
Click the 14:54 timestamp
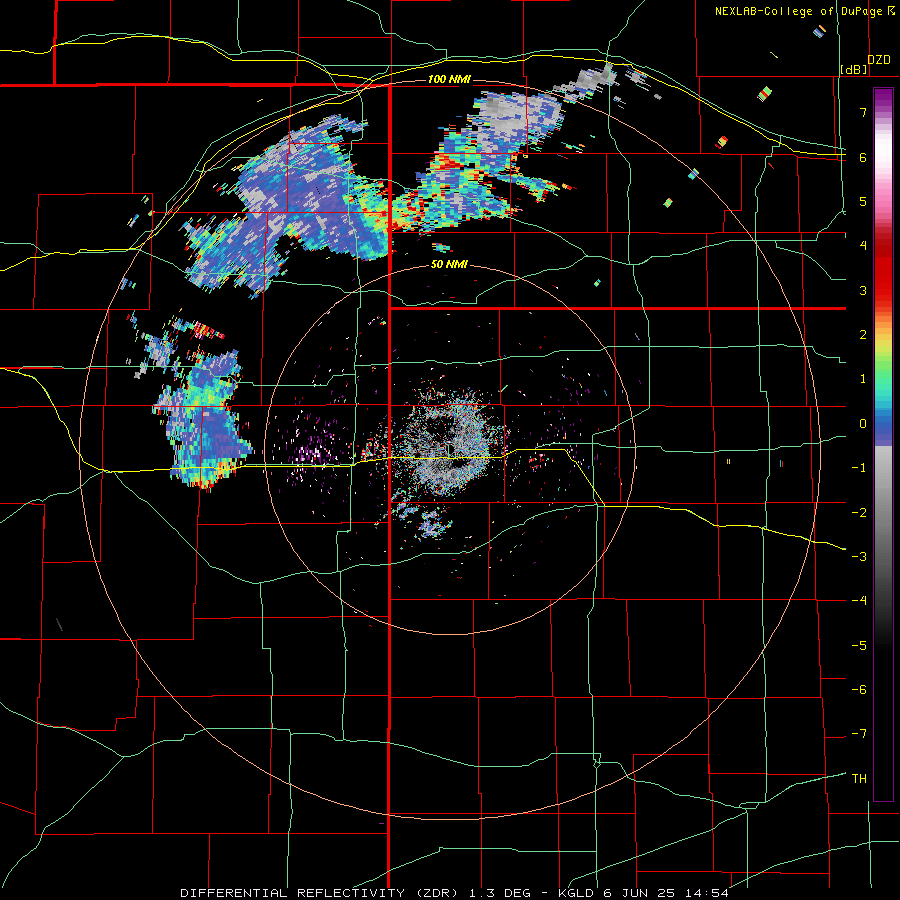[x=708, y=893]
